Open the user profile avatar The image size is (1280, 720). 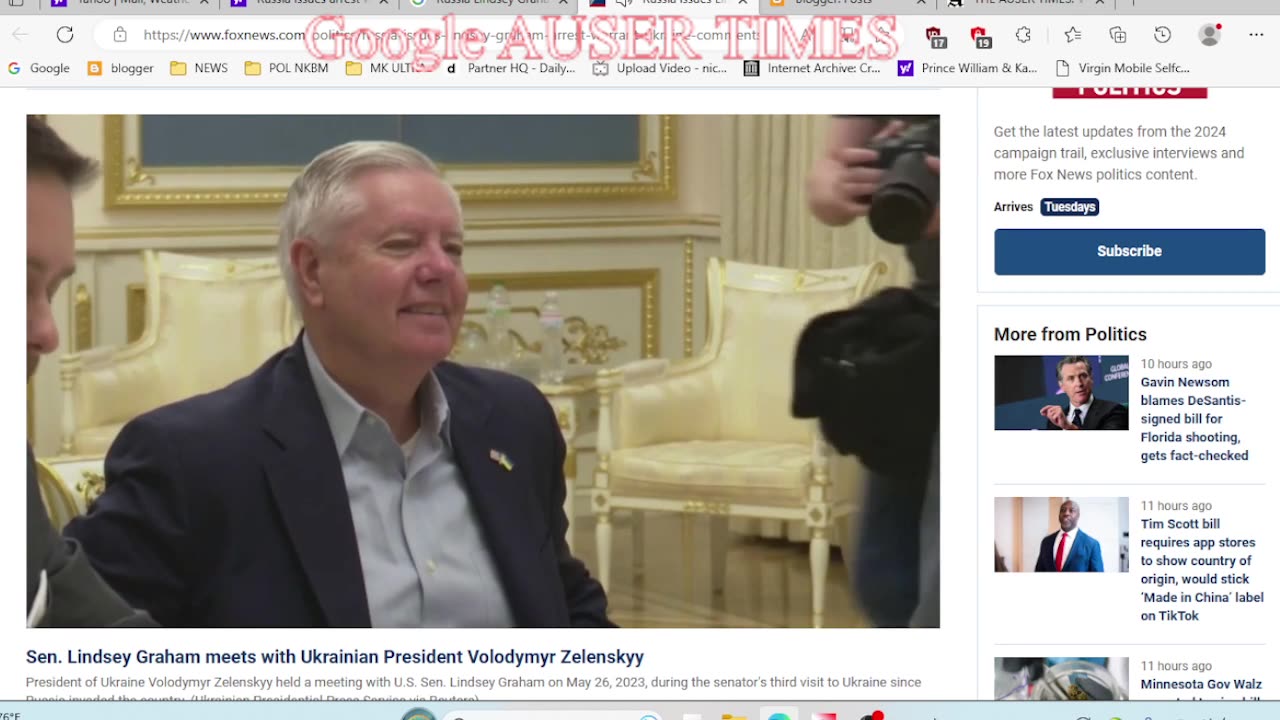[x=1210, y=35]
